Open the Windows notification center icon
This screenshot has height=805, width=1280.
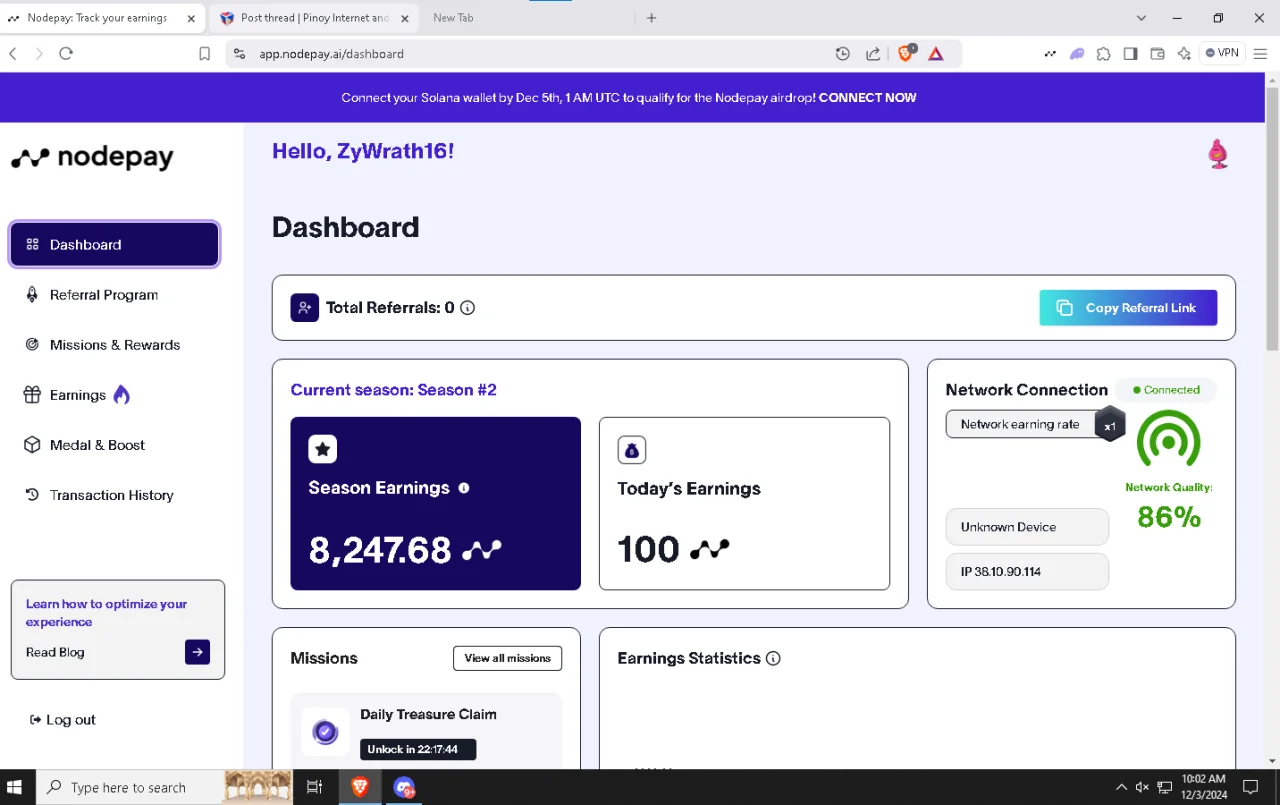[1250, 787]
